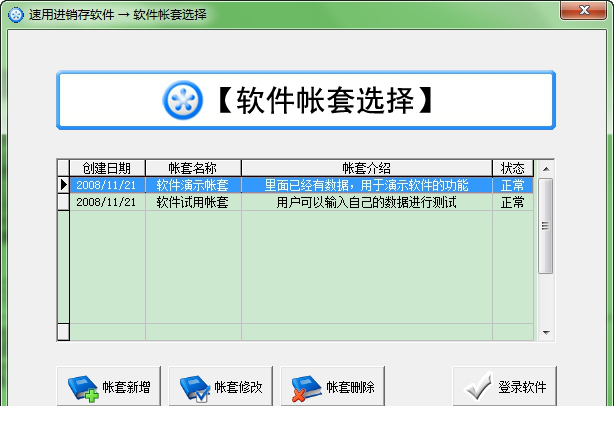Click the blue book icon with green plus
Screen dimensions: 614x422
[x=83, y=388]
